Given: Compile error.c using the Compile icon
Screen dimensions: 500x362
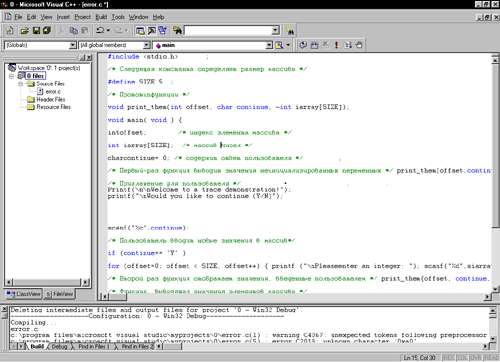Looking at the screenshot, I should point(303,45).
